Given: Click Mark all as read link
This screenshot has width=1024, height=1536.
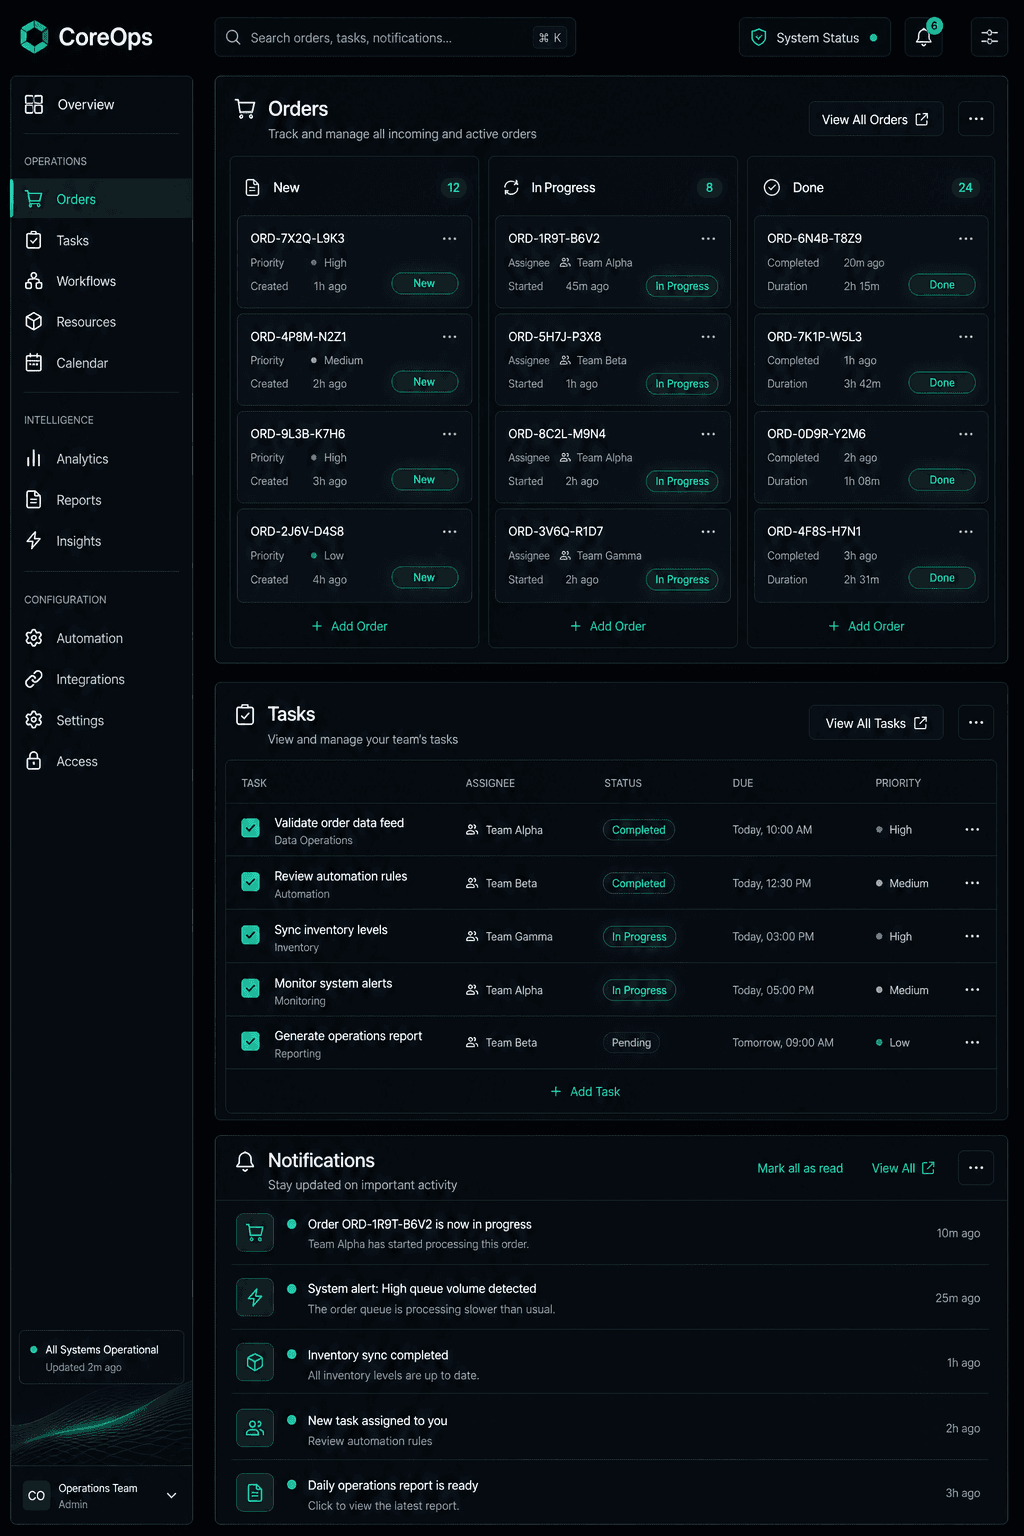Looking at the screenshot, I should pyautogui.click(x=800, y=1168).
